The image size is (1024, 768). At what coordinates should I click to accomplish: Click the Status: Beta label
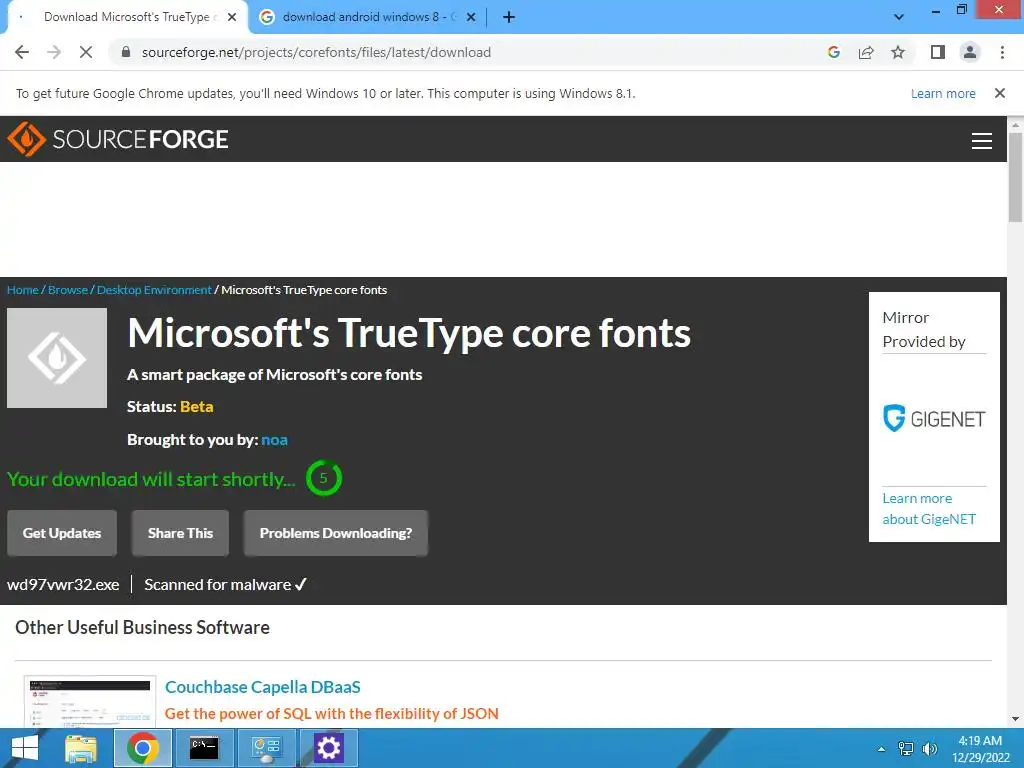[170, 407]
